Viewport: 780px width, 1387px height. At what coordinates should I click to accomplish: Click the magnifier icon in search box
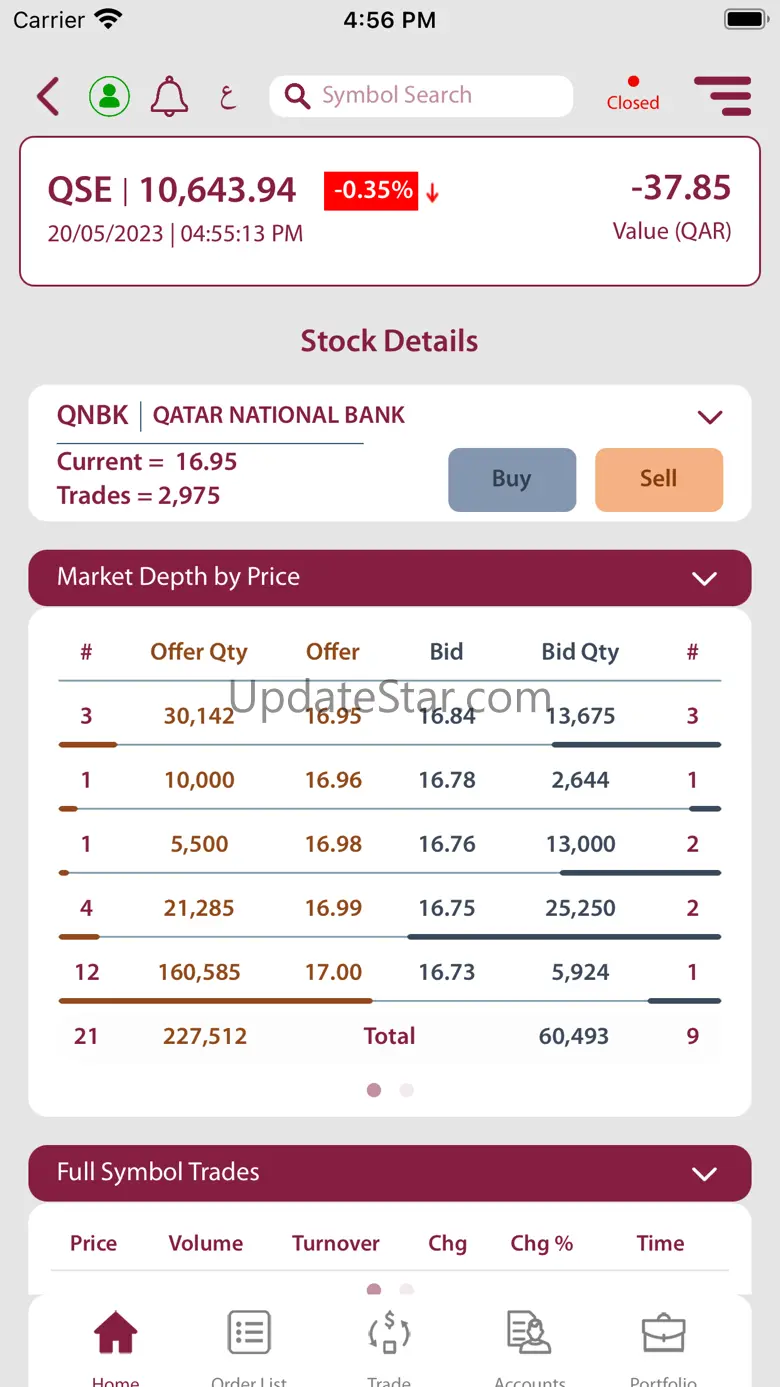[x=297, y=96]
